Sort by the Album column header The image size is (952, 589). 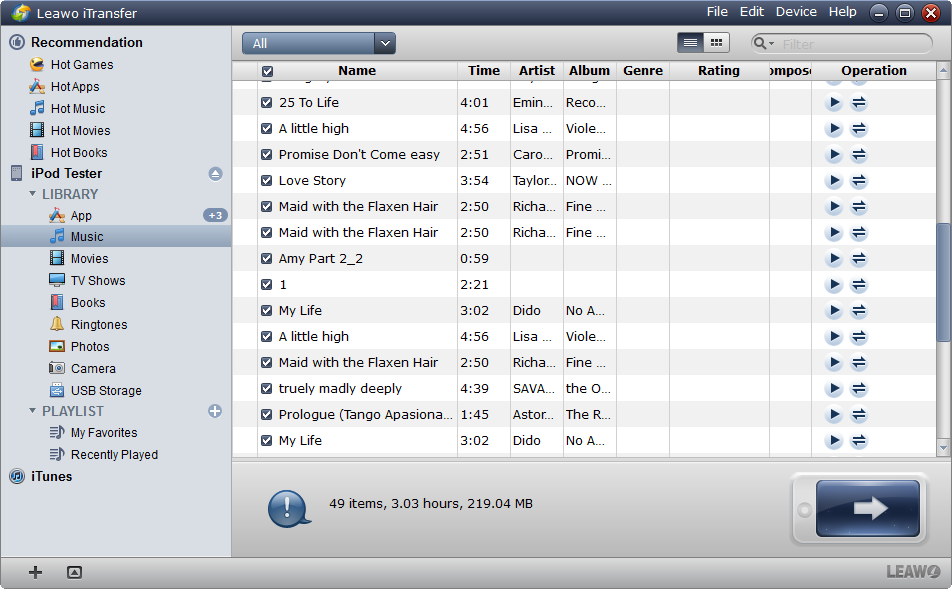590,70
